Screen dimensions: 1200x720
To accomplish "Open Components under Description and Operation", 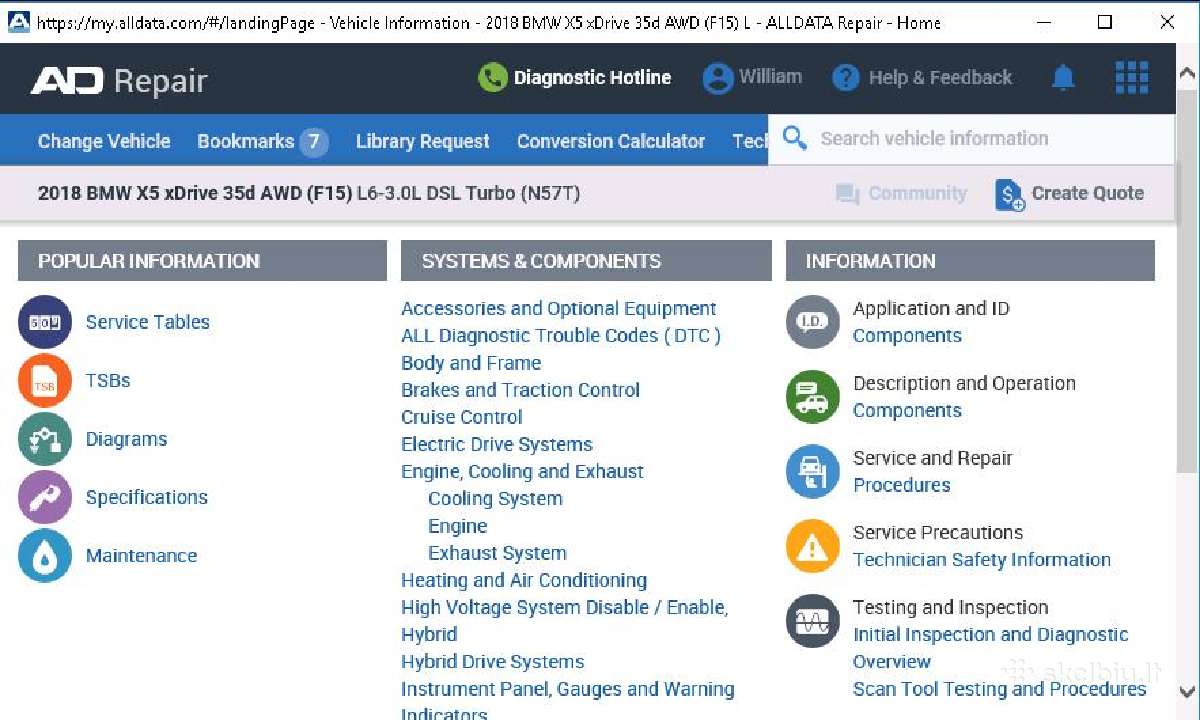I will (907, 410).
